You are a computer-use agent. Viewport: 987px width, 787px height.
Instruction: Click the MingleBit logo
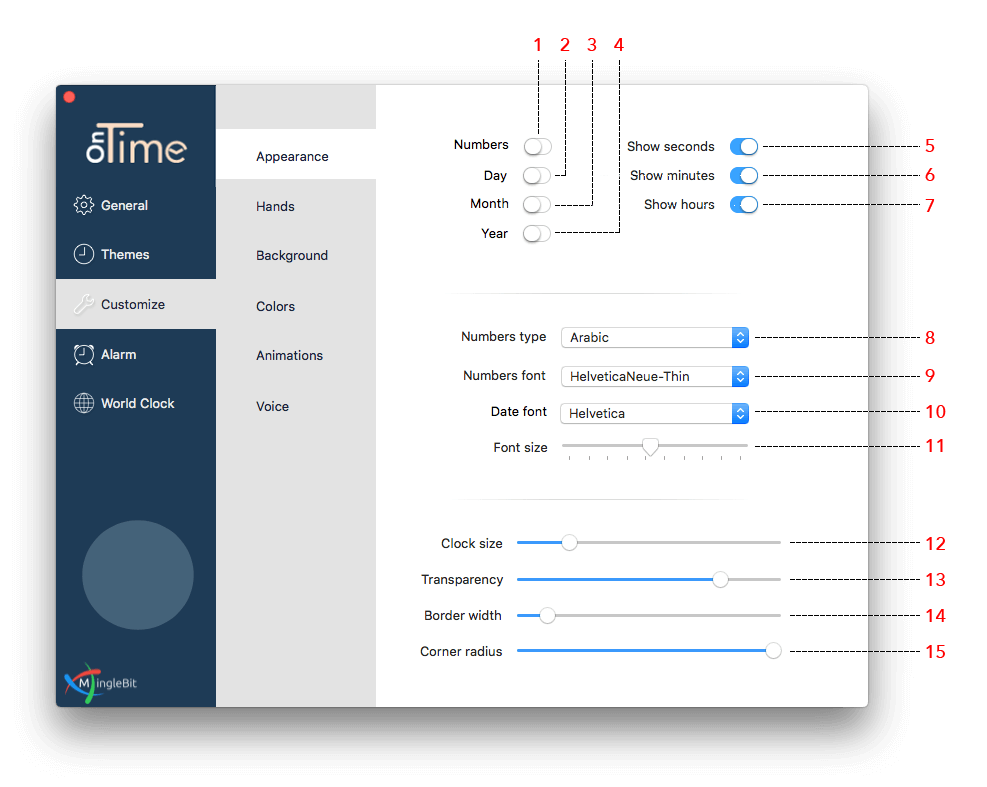100,682
